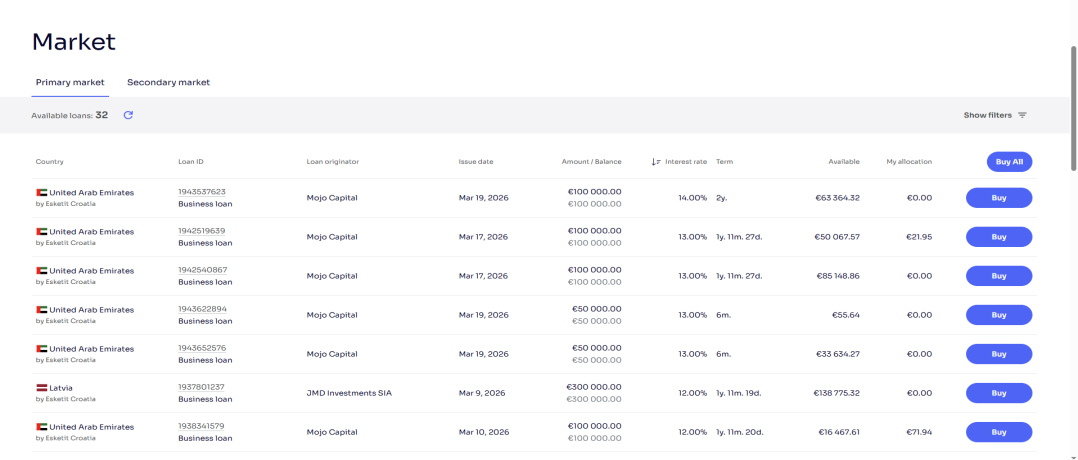Click the Term column header
1078x460 pixels.
tap(724, 162)
